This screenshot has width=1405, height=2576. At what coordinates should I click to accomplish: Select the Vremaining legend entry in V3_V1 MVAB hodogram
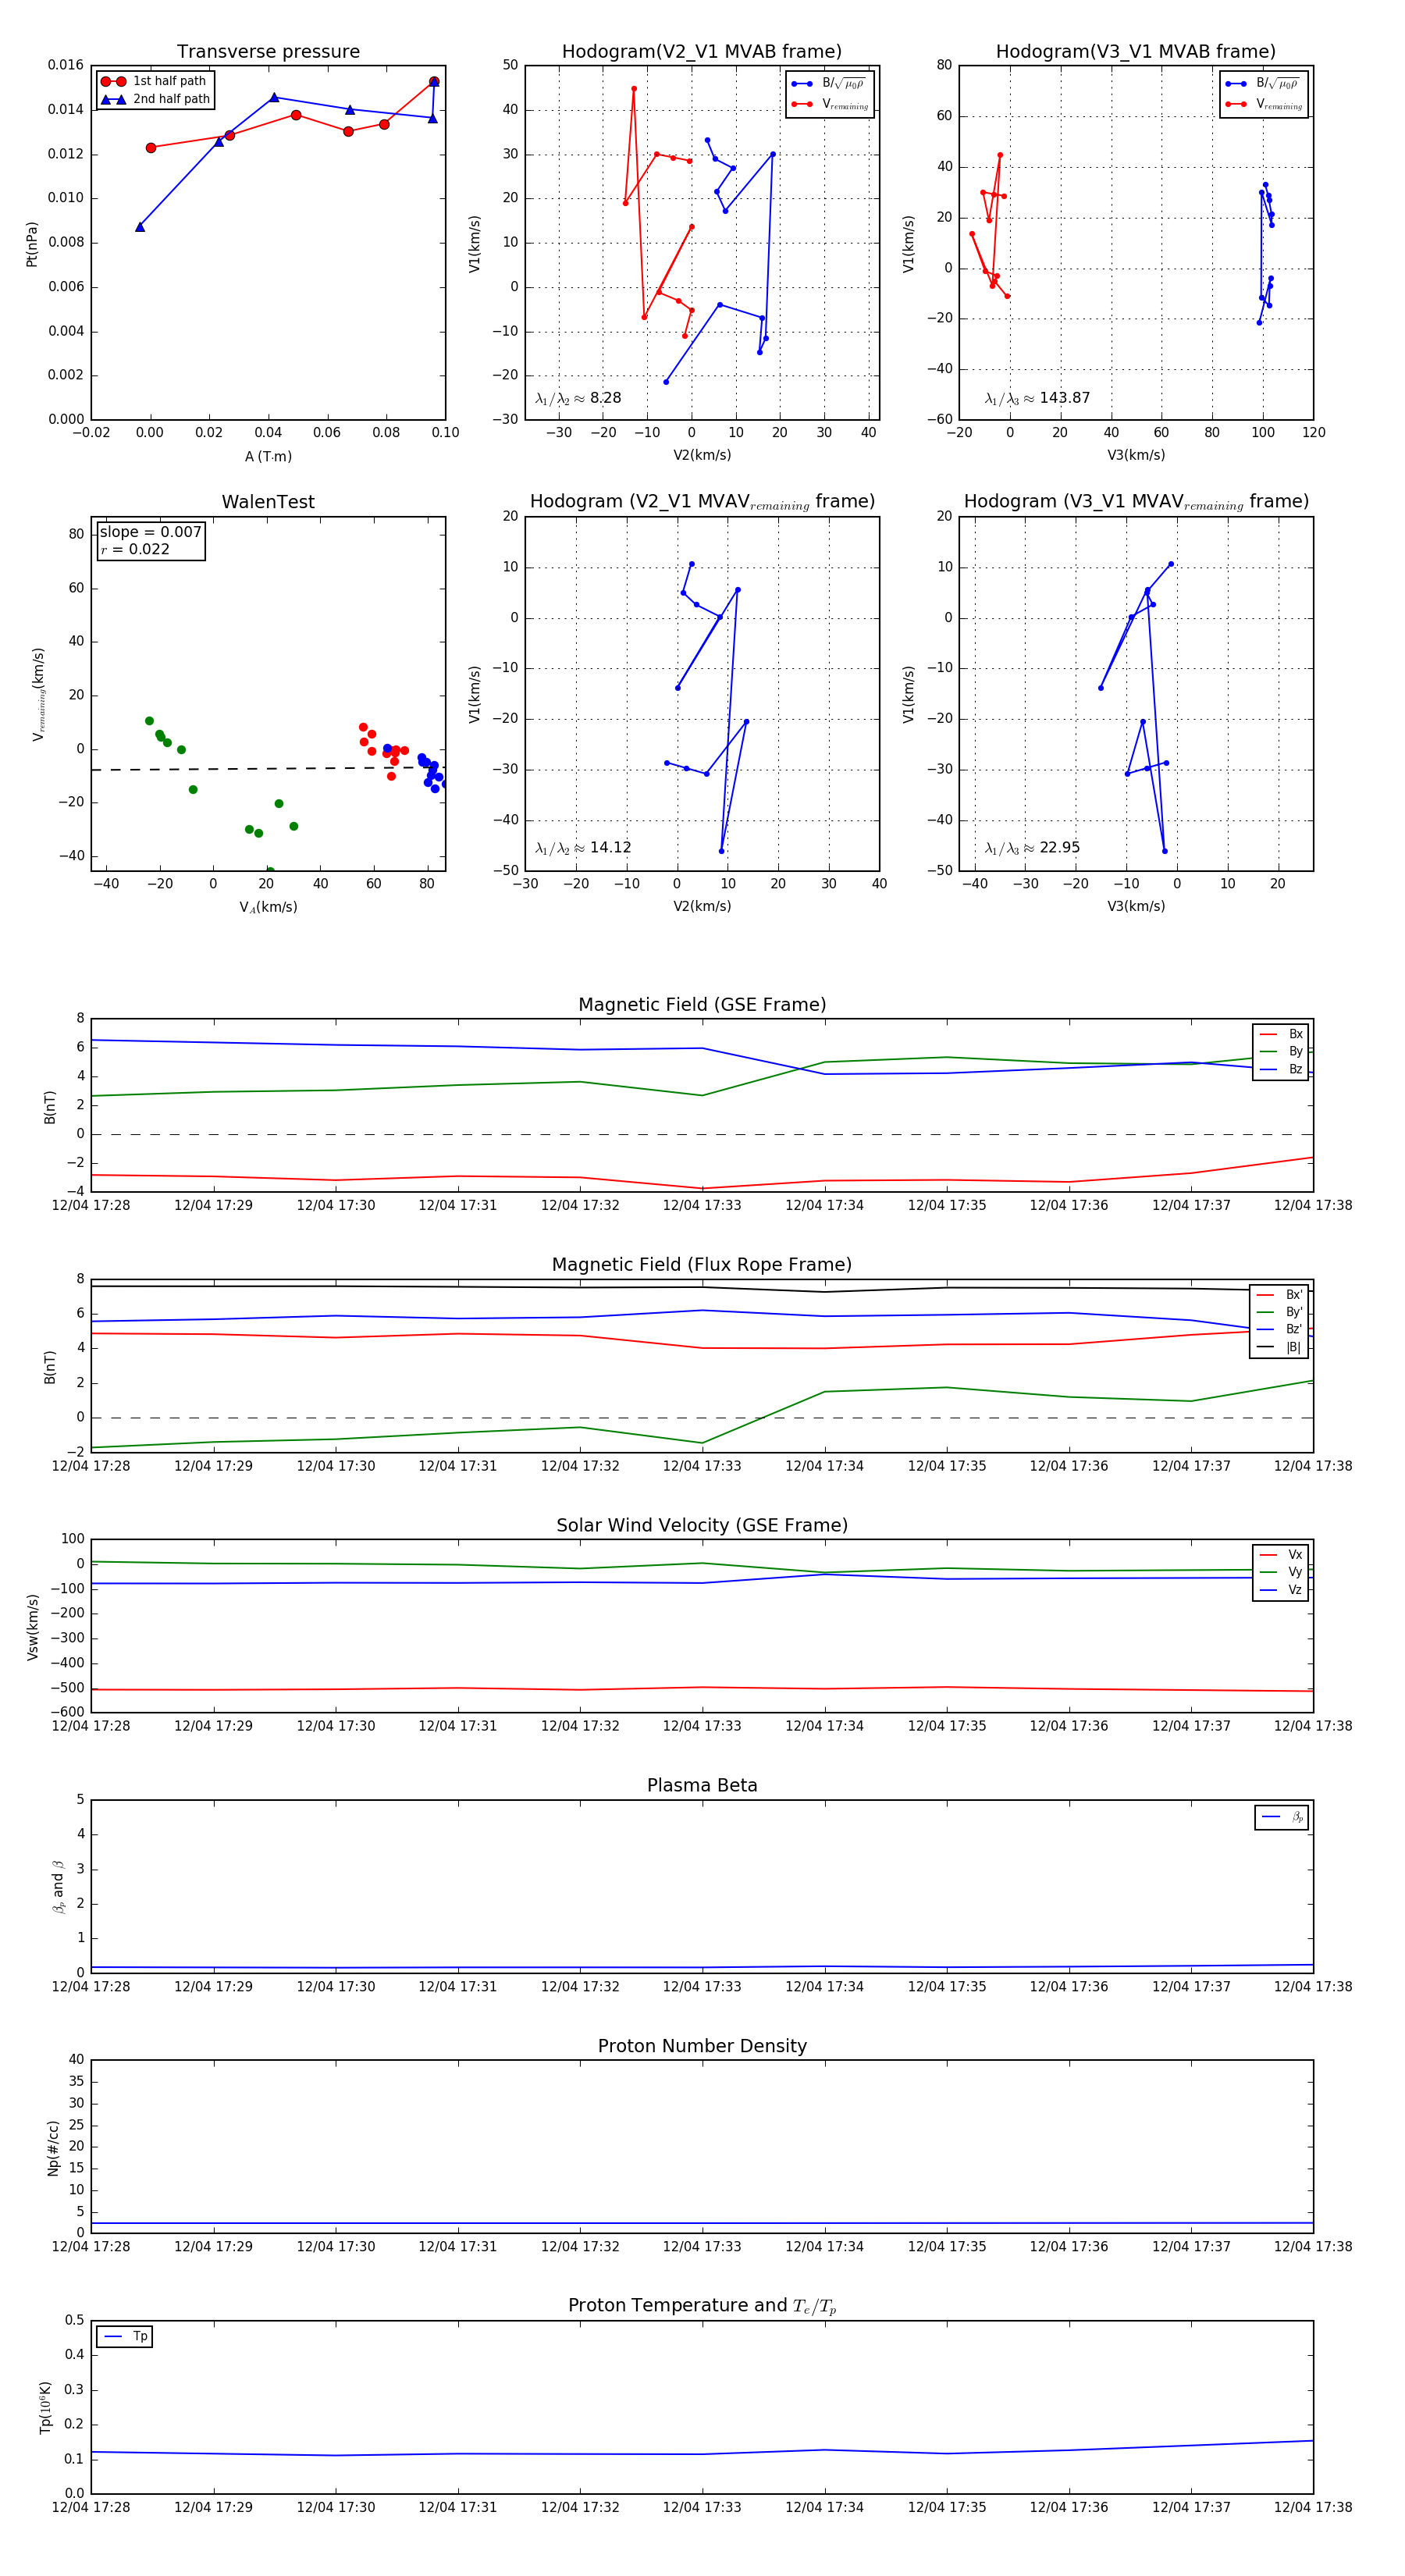(x=1264, y=104)
